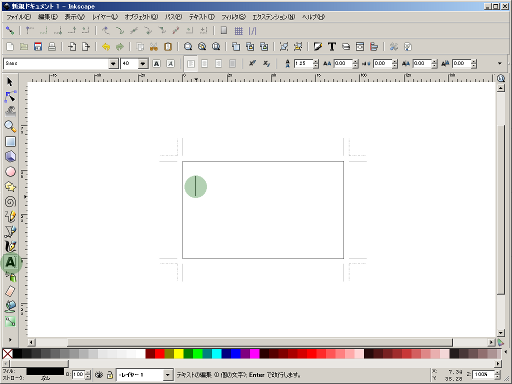Toggle bold text style button
The image size is (512, 384).
pyautogui.click(x=156, y=63)
